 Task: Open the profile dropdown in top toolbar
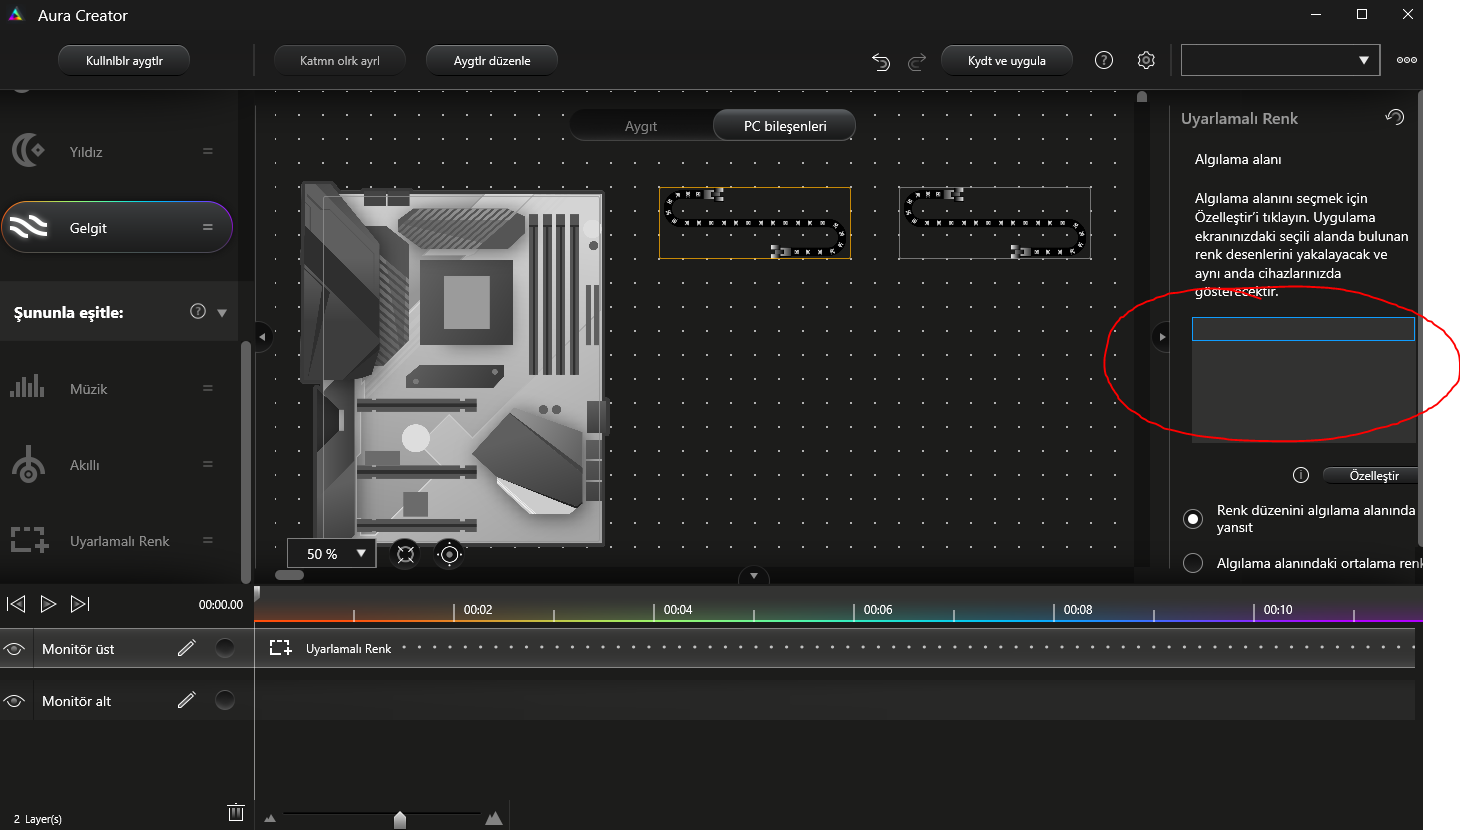click(1280, 60)
